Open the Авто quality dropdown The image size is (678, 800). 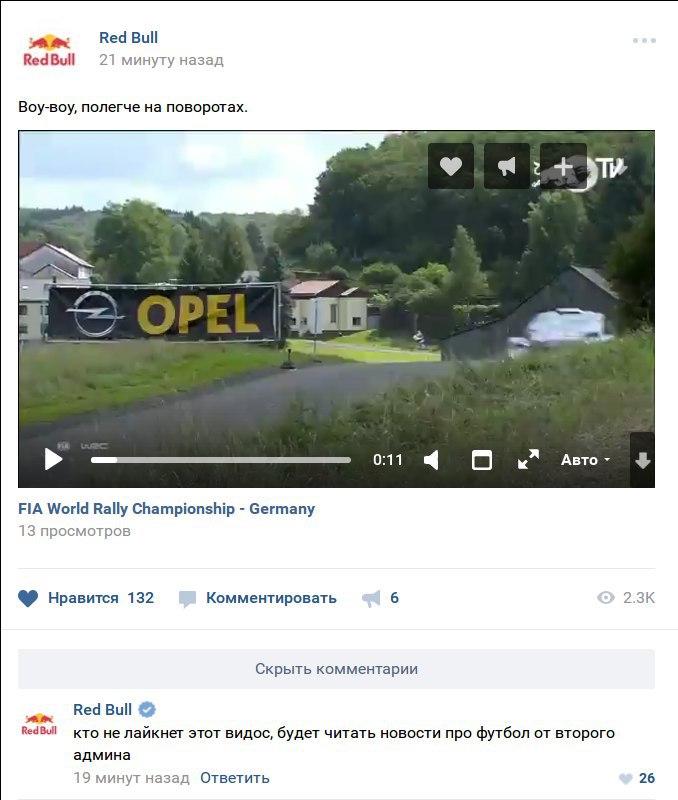pyautogui.click(x=585, y=460)
